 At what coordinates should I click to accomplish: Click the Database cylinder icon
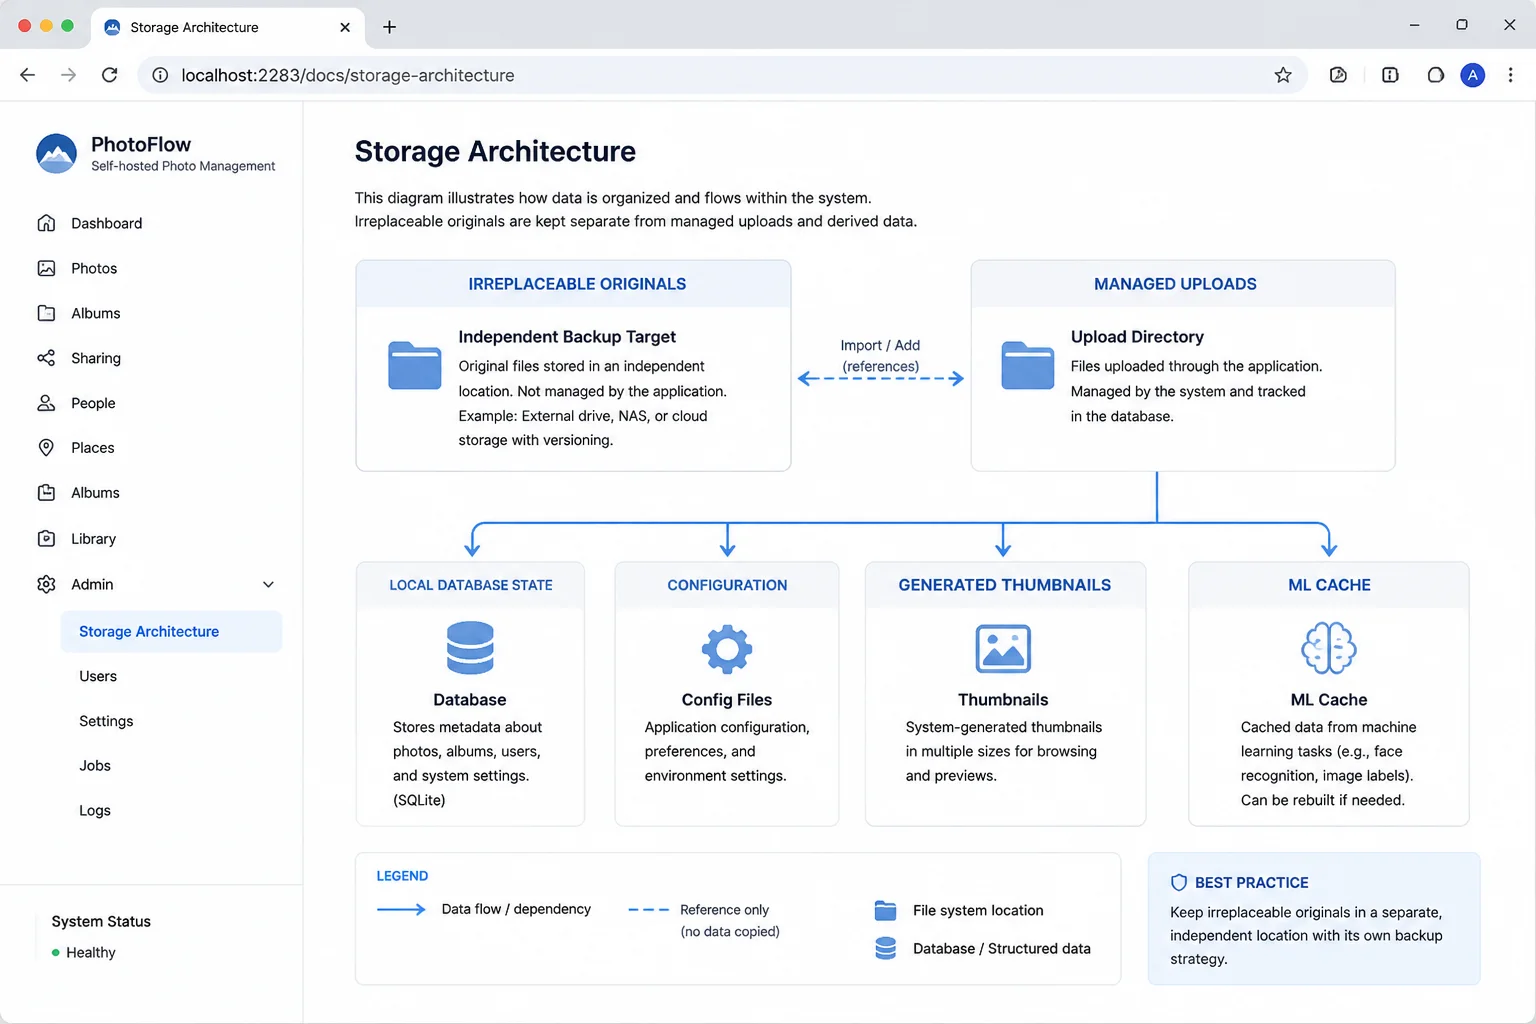470,648
